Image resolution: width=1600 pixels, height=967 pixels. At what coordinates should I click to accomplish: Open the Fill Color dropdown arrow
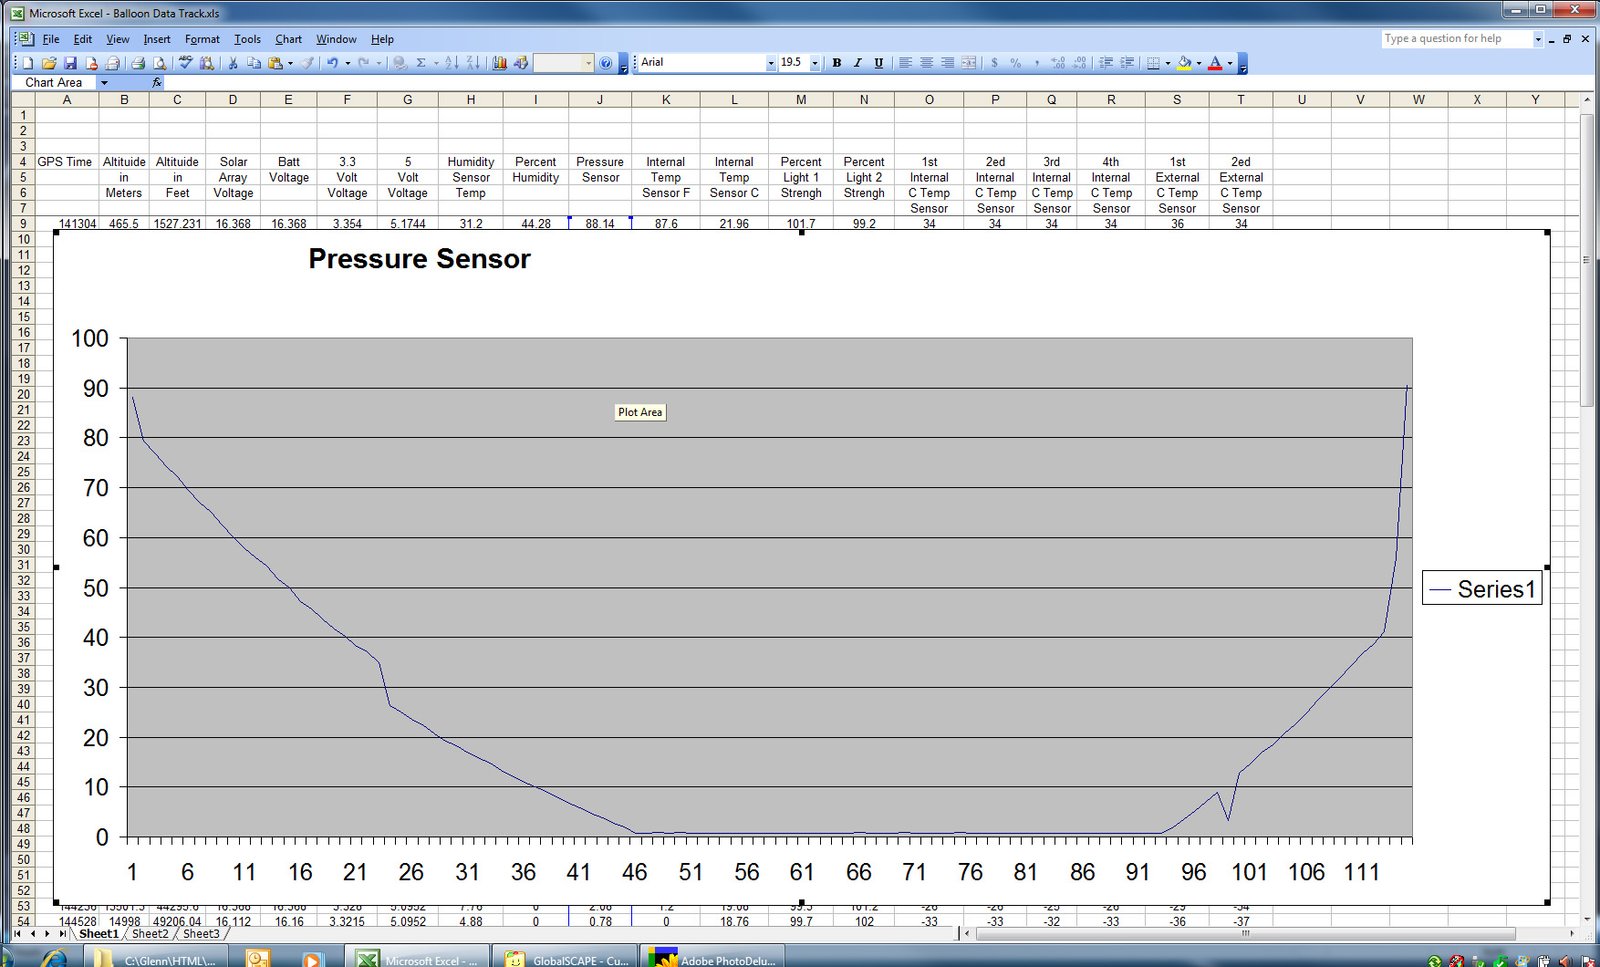tap(1199, 62)
